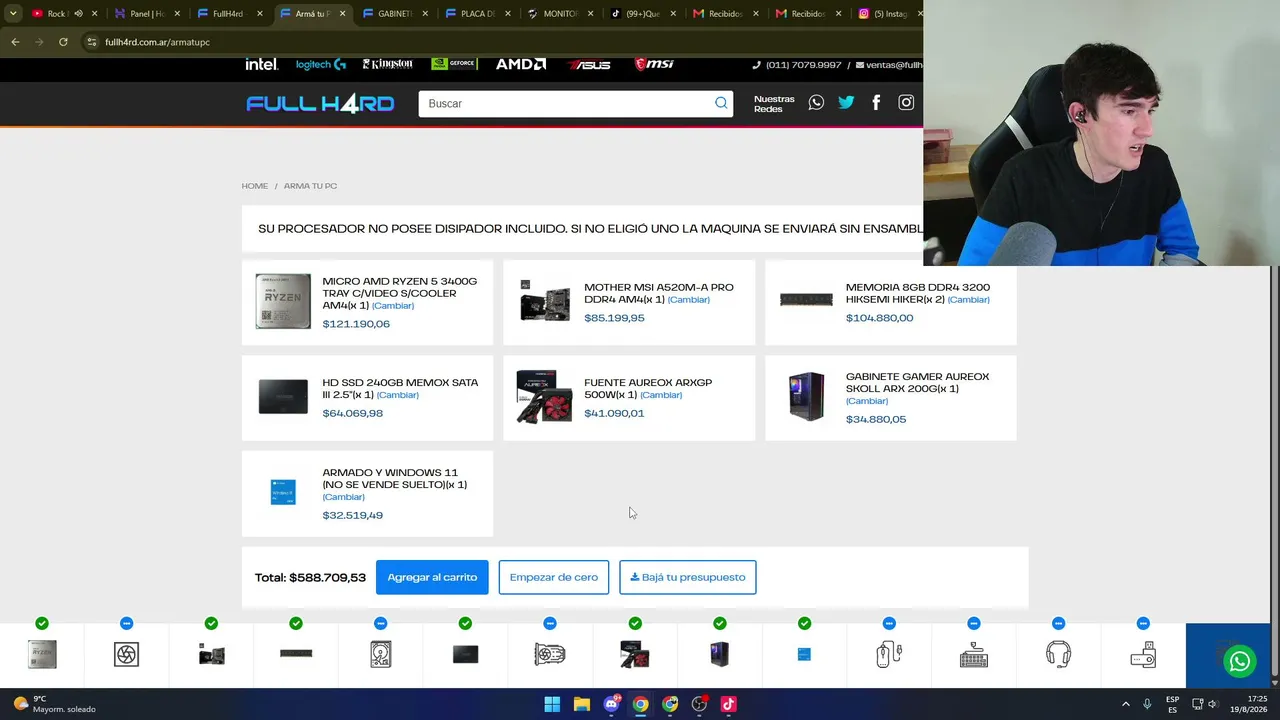Click the search magnifier icon
Screen dimensions: 1280x720
pyautogui.click(x=721, y=103)
